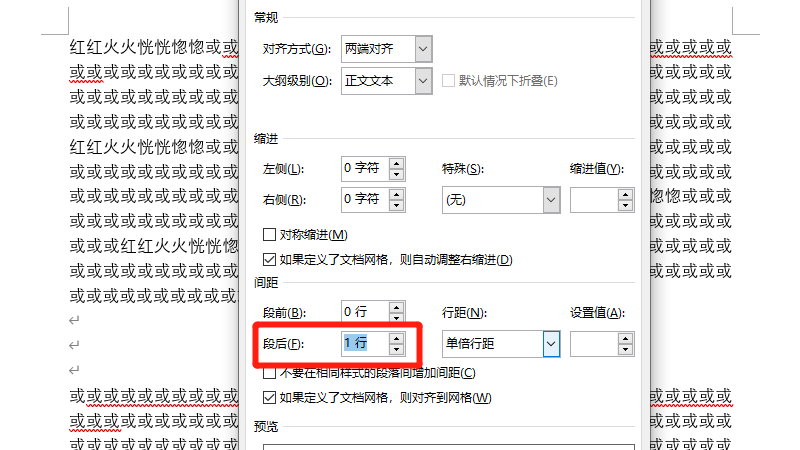Screen dimensions: 800x450
Task: Uncheck the 对齐到网格 snap-to-grid checkbox
Action: pos(269,398)
